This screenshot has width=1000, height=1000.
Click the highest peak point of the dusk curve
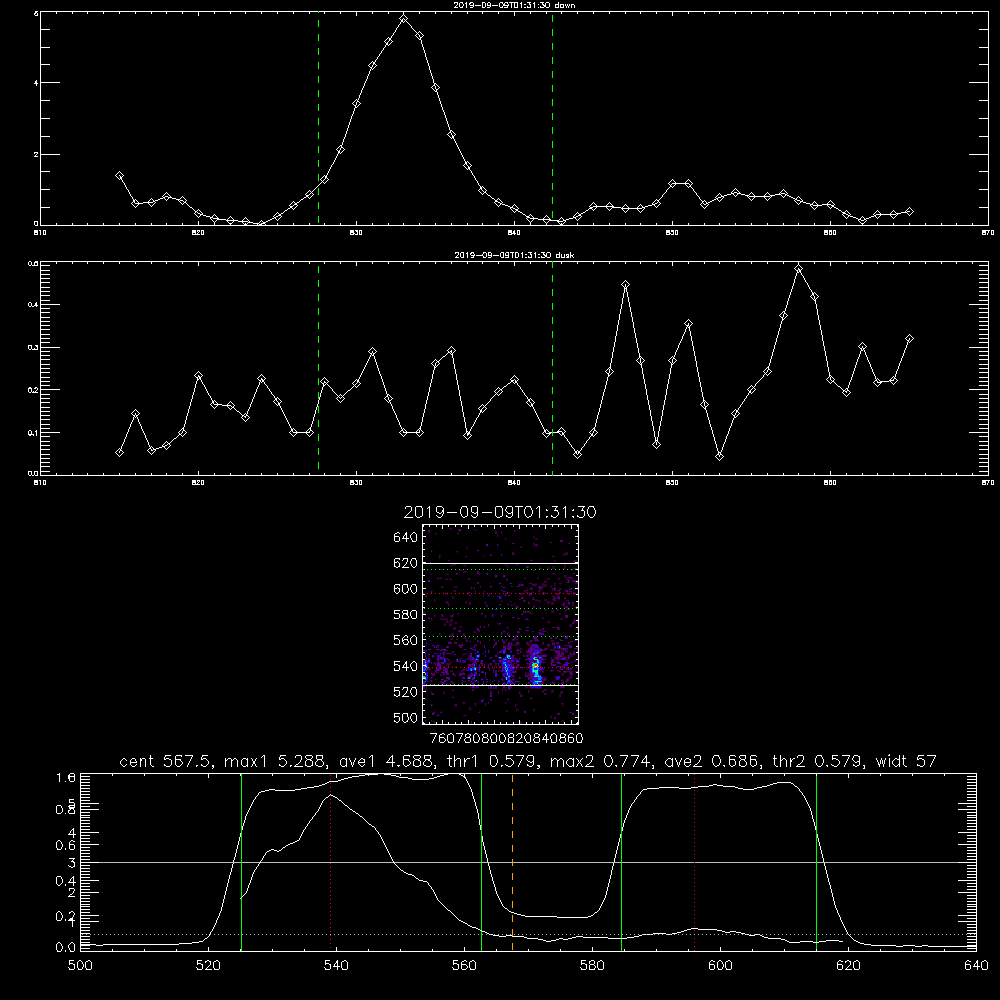click(798, 268)
